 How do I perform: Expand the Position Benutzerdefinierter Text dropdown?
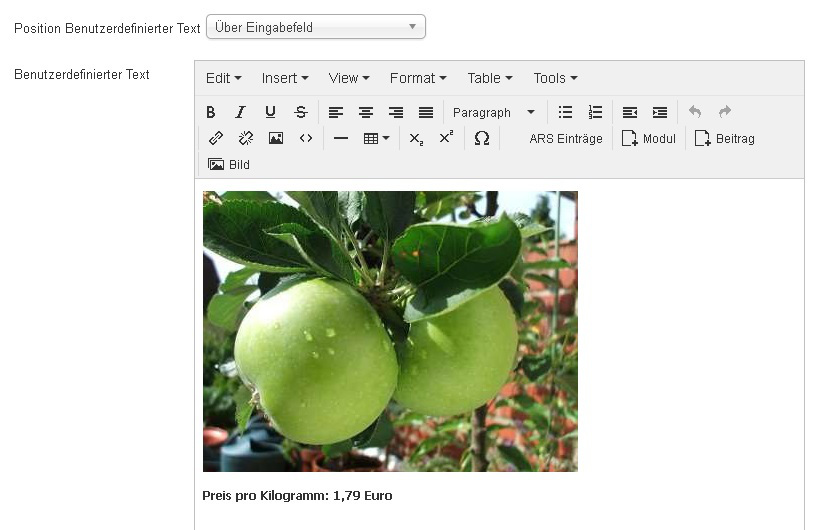(x=315, y=27)
